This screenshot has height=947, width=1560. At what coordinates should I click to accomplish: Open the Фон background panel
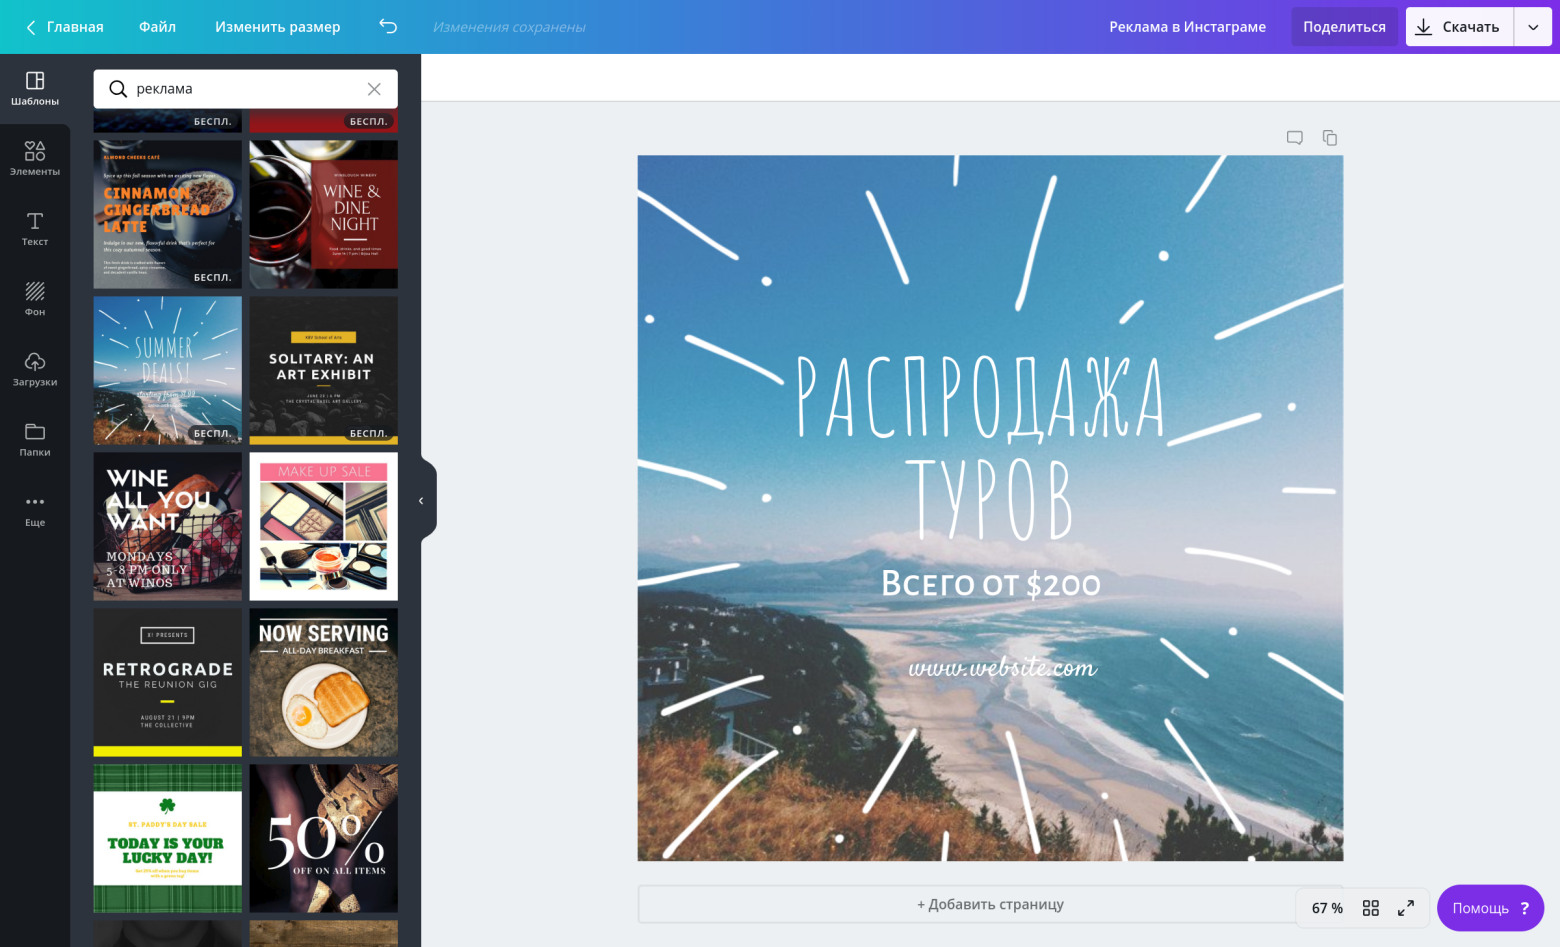pos(35,298)
